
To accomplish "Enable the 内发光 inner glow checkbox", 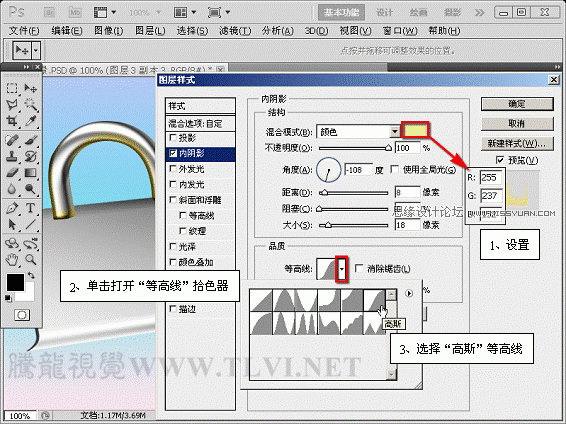I will click(173, 184).
